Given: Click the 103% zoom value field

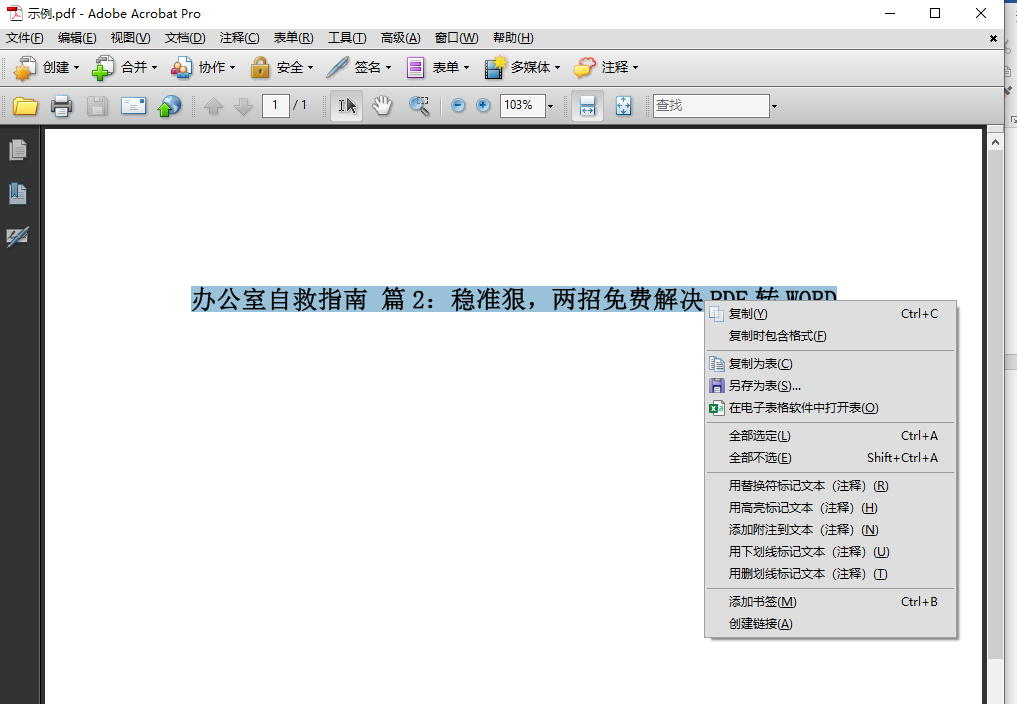Looking at the screenshot, I should (522, 105).
